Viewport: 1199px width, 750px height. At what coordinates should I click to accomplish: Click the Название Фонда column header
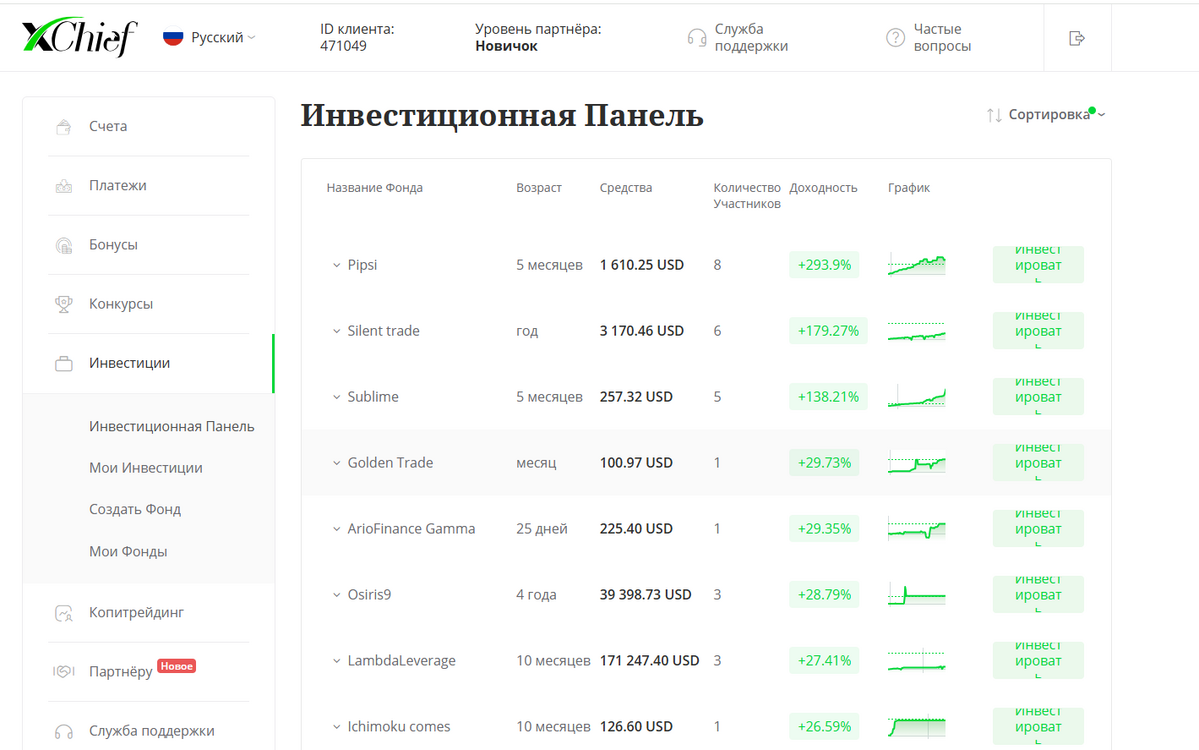(x=375, y=188)
